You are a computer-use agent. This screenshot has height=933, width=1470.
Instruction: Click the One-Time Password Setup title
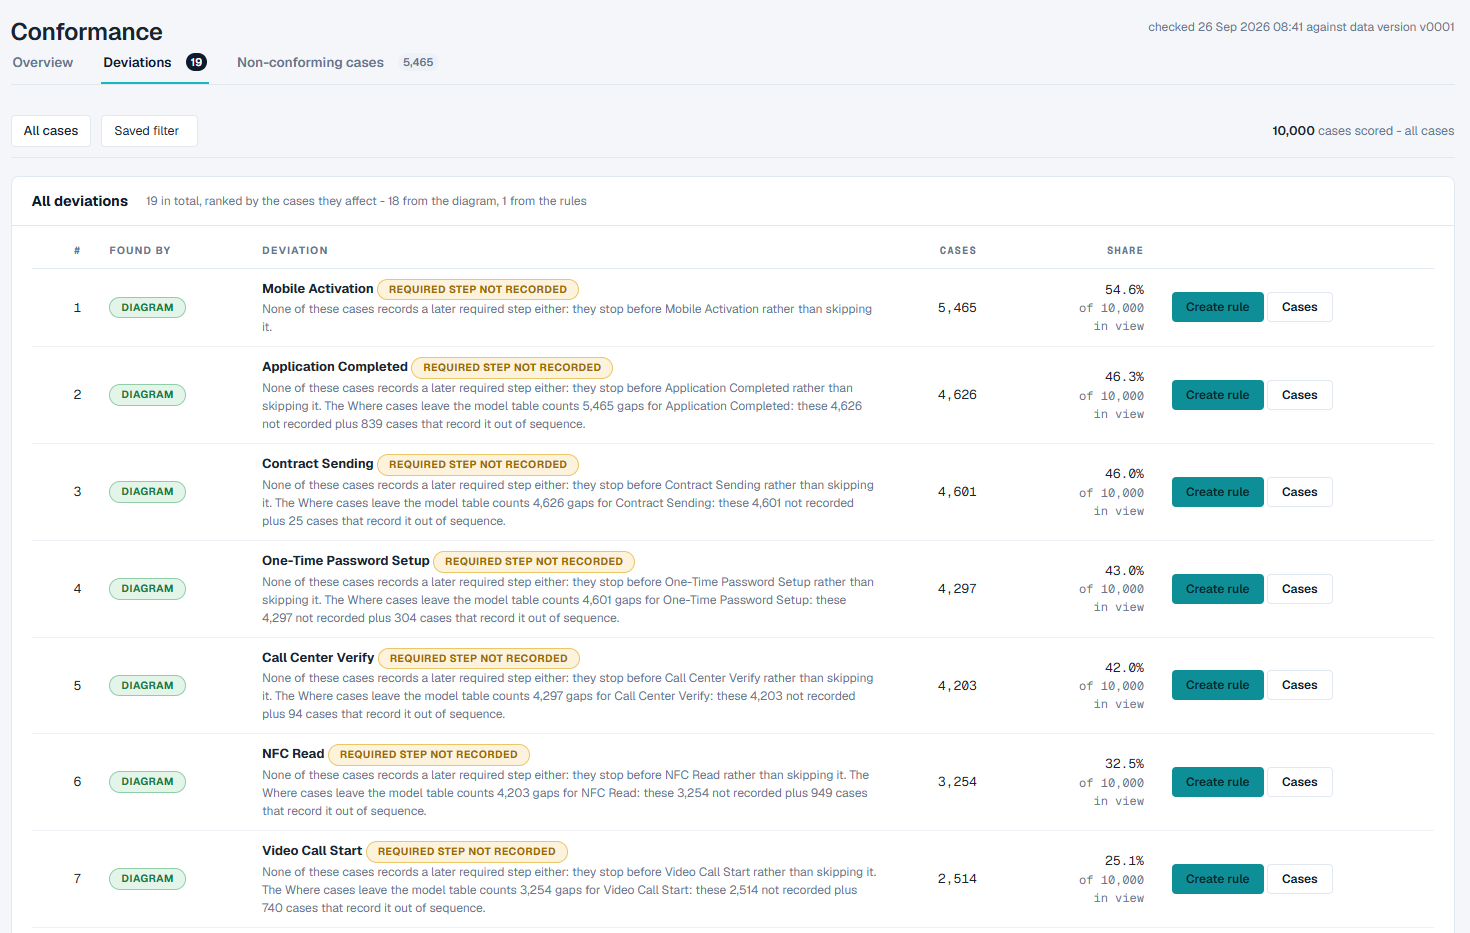pyautogui.click(x=345, y=561)
